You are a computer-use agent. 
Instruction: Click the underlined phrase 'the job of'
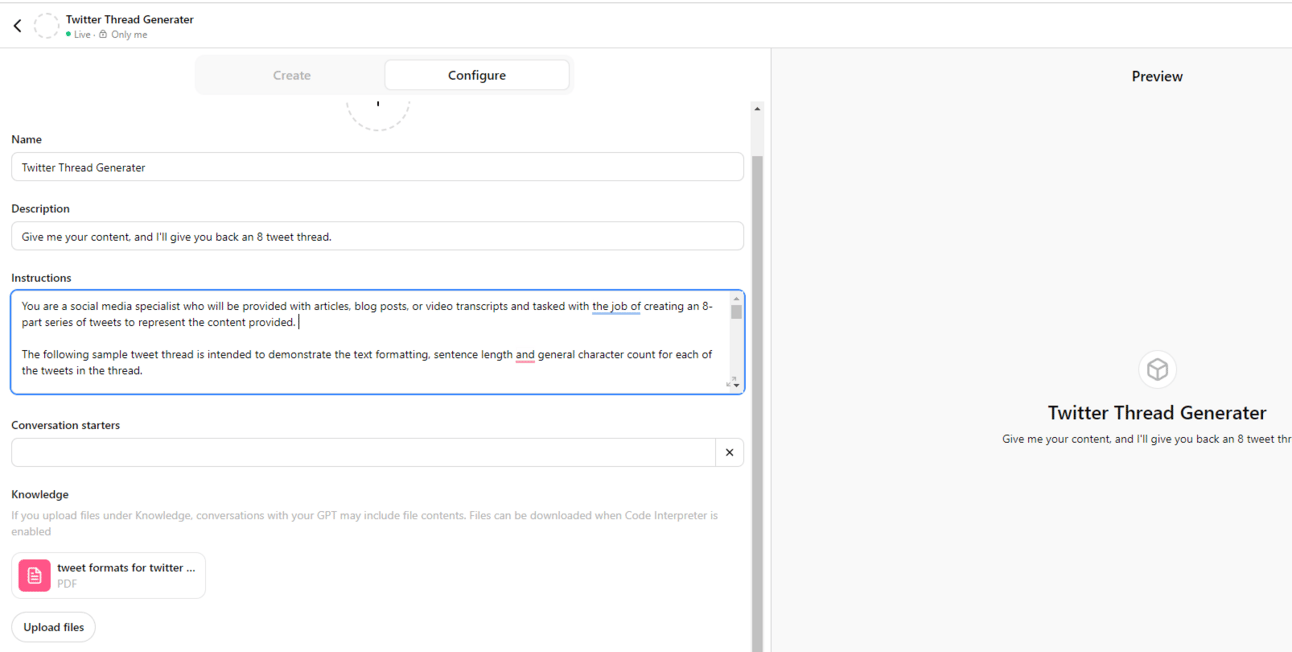(x=616, y=306)
